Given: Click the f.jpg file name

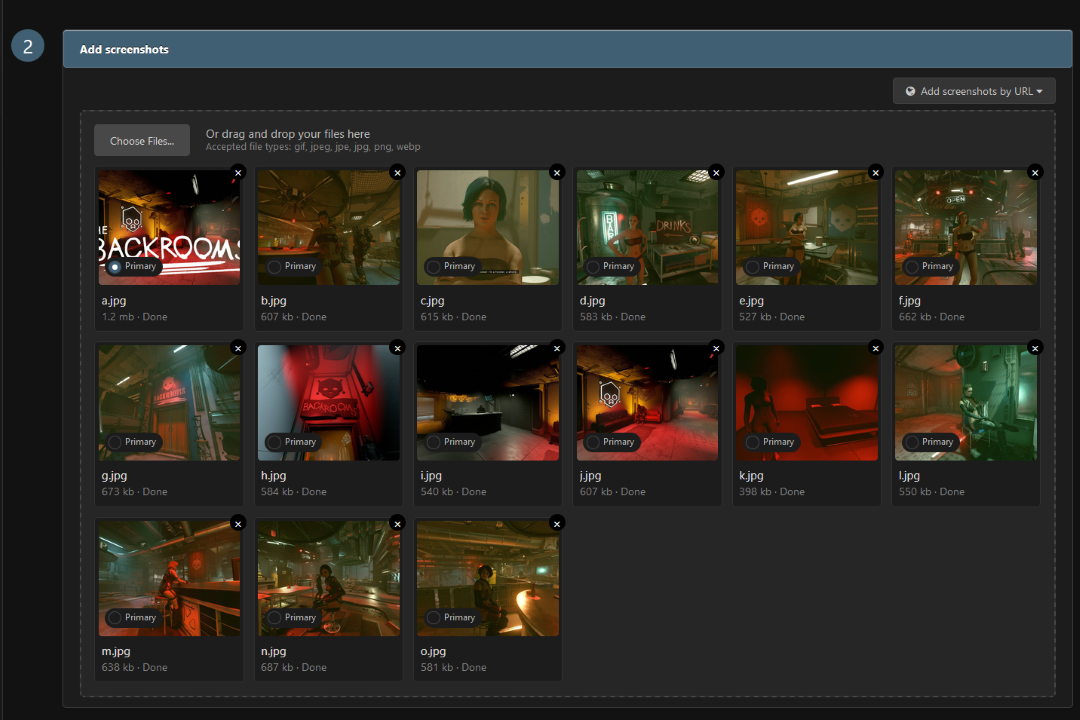Looking at the screenshot, I should tap(910, 300).
